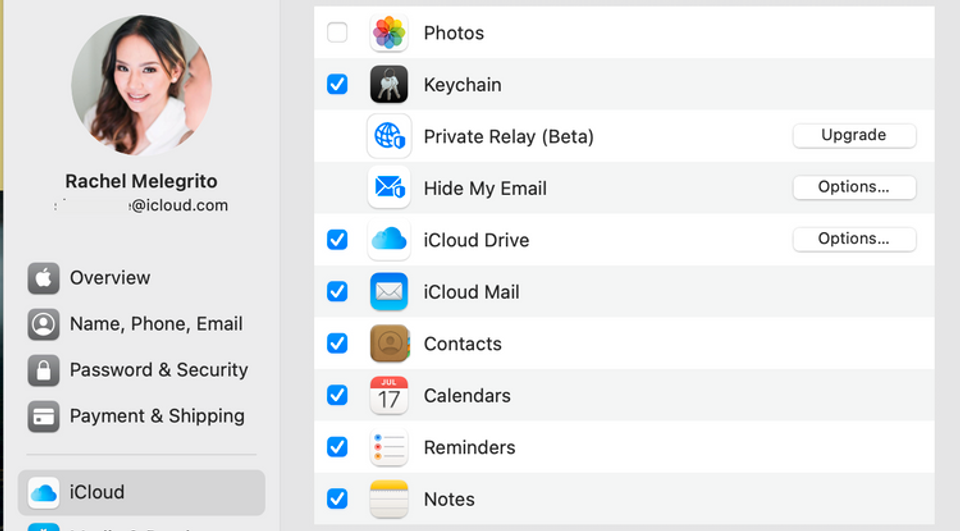
Task: Click the Keychain keys icon
Action: tap(389, 85)
